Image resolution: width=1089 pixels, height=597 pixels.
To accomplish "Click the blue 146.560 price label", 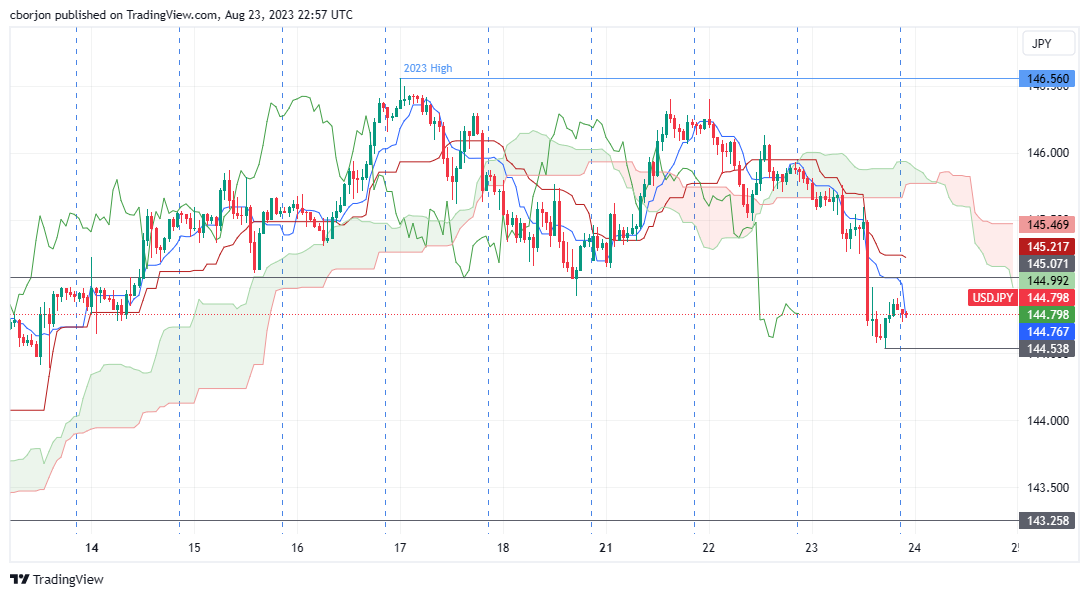I will (x=1044, y=79).
